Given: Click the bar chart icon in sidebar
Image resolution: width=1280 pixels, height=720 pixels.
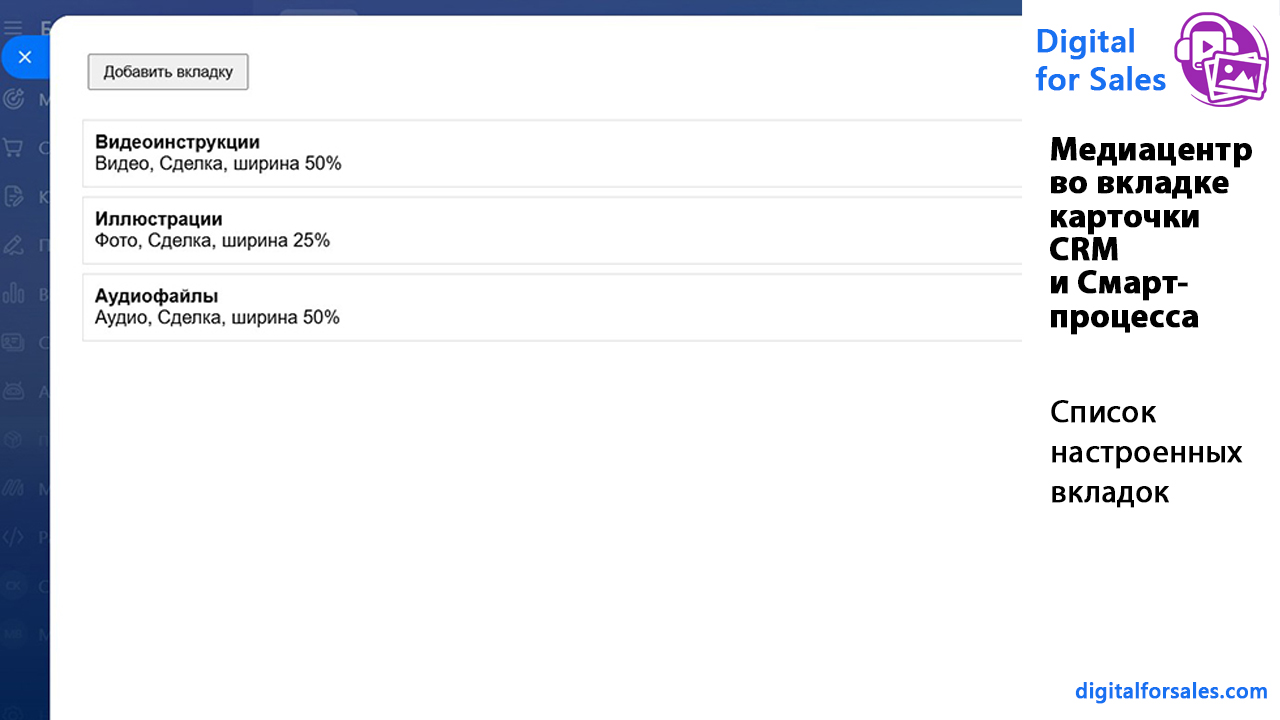Looking at the screenshot, I should [x=14, y=293].
